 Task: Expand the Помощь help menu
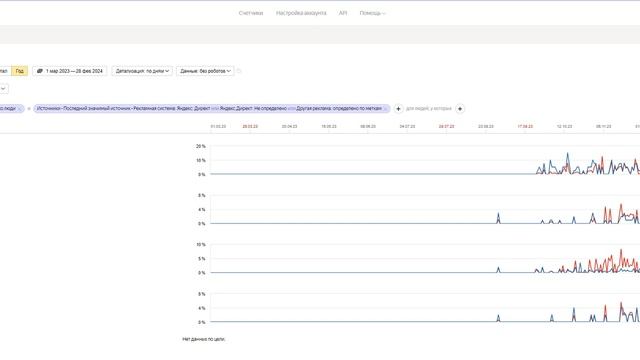coord(372,13)
